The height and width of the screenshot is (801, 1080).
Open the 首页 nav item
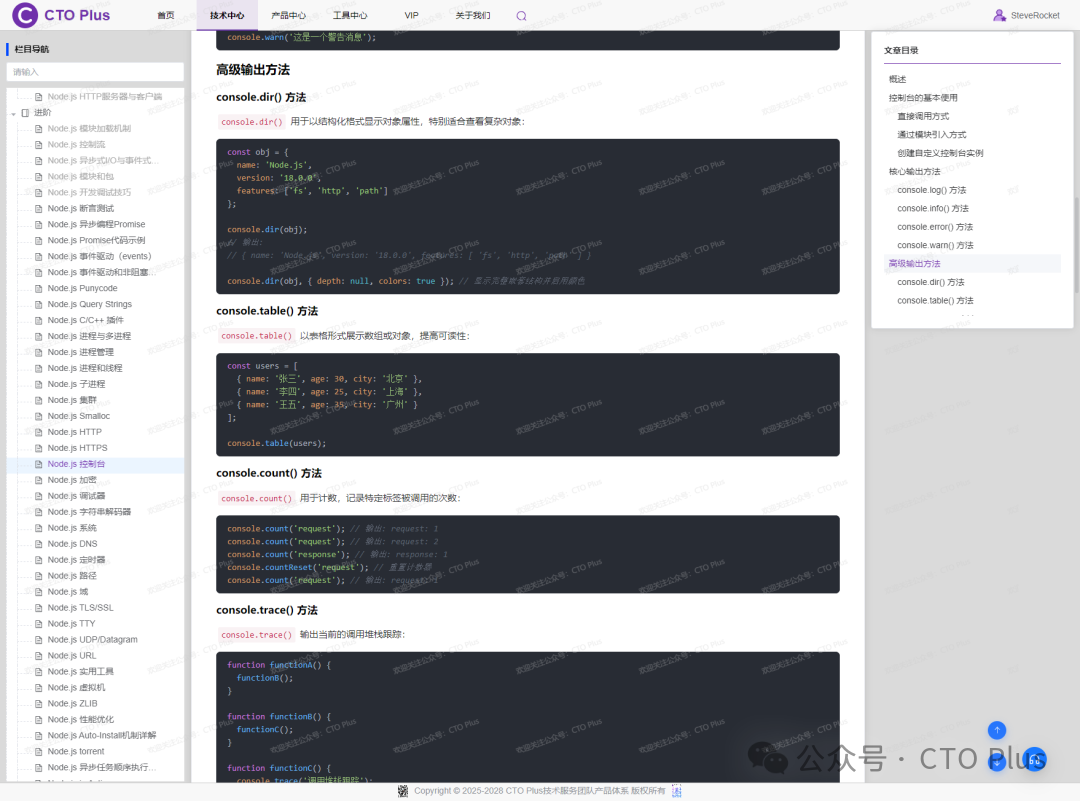pos(166,15)
